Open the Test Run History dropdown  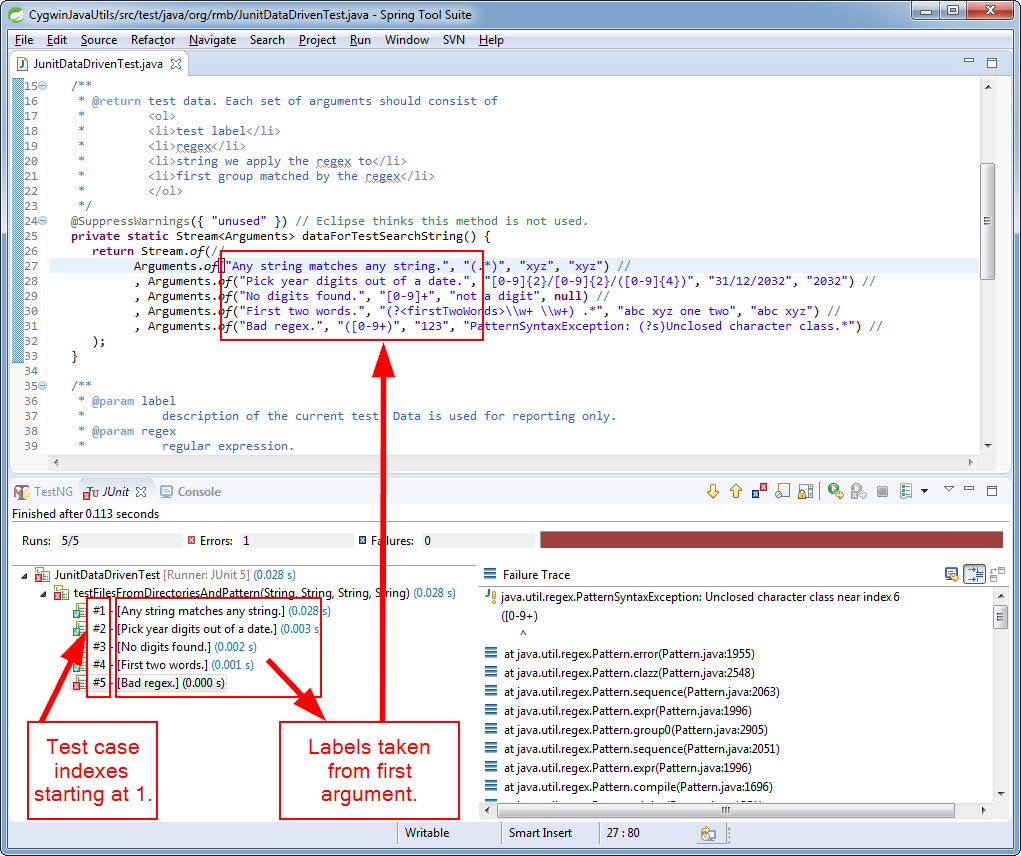[x=924, y=491]
